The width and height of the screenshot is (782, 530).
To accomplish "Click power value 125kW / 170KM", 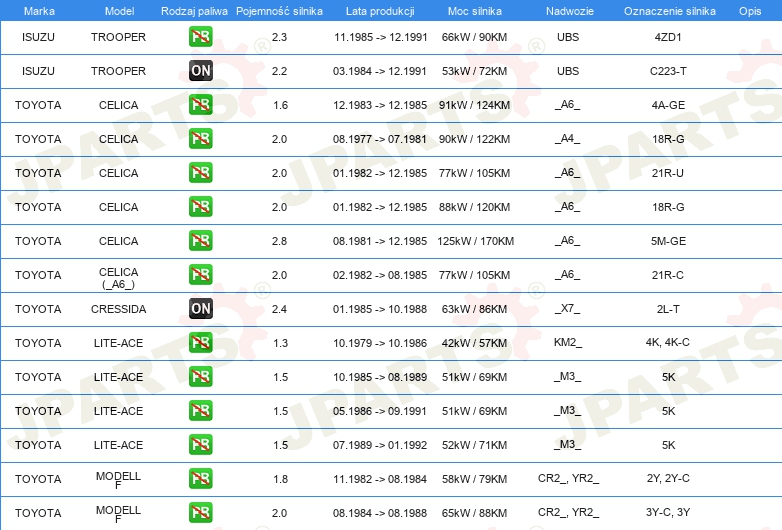I will [475, 241].
